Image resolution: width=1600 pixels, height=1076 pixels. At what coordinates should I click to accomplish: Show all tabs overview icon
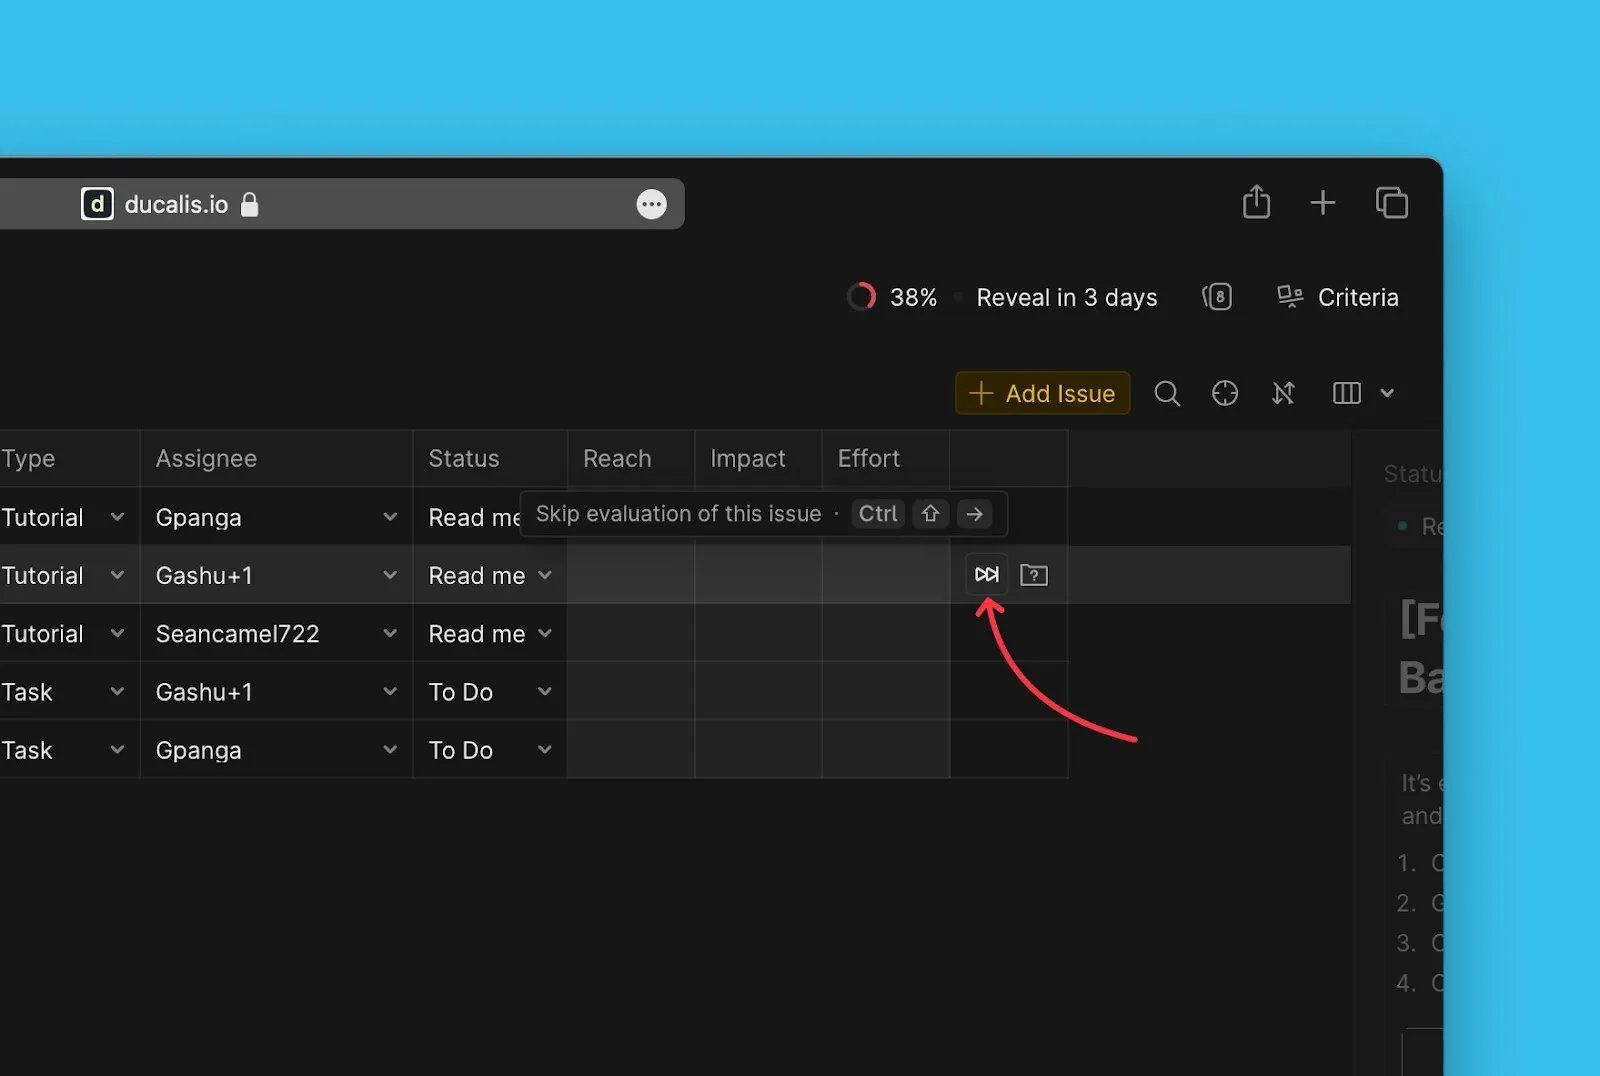point(1391,203)
